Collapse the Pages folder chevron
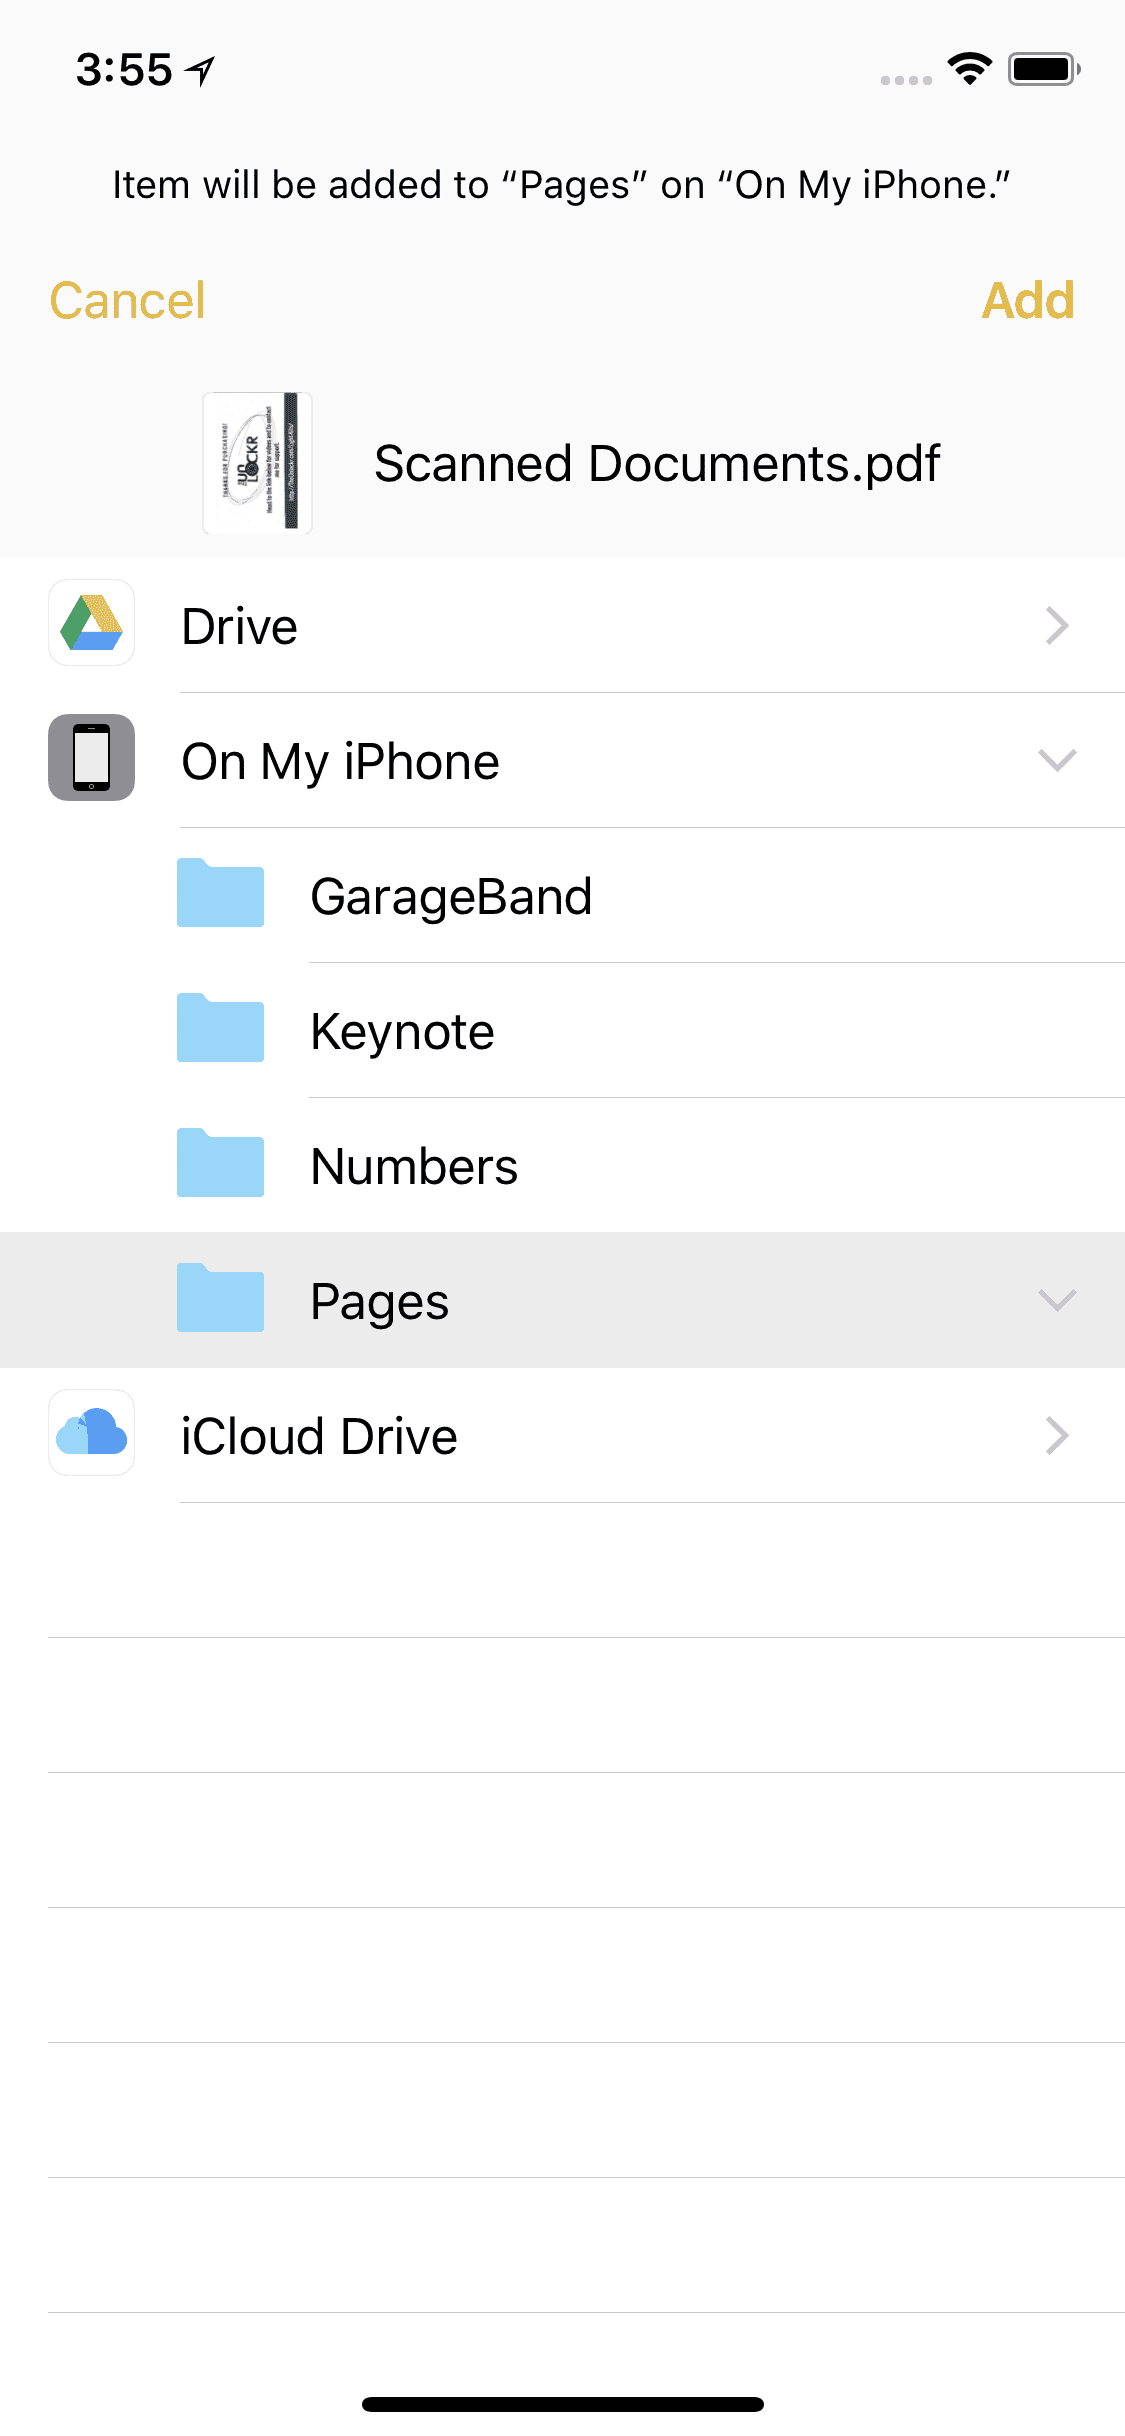This screenshot has height=2436, width=1125. (1057, 1300)
